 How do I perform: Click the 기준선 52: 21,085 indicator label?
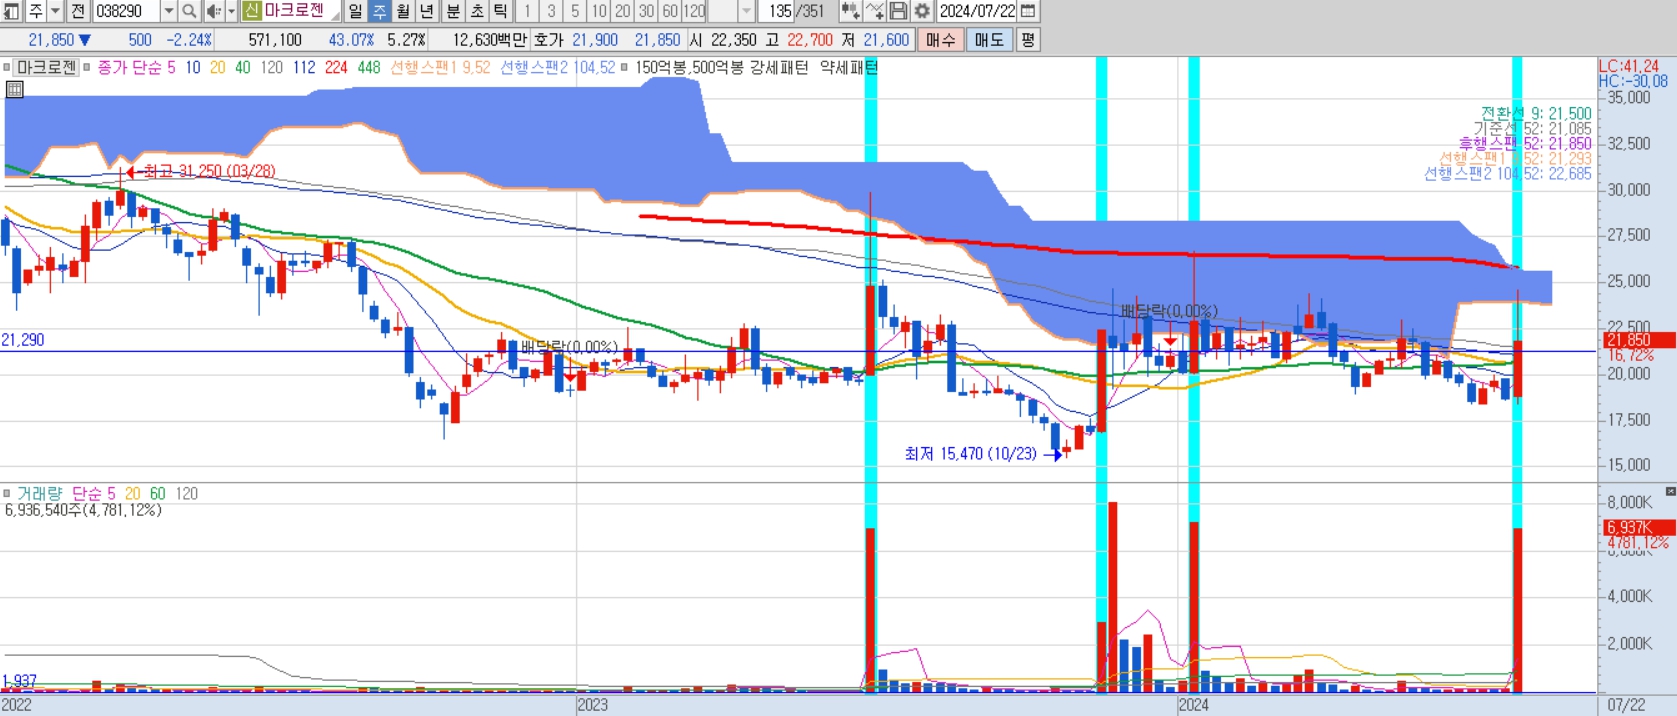pos(1532,129)
